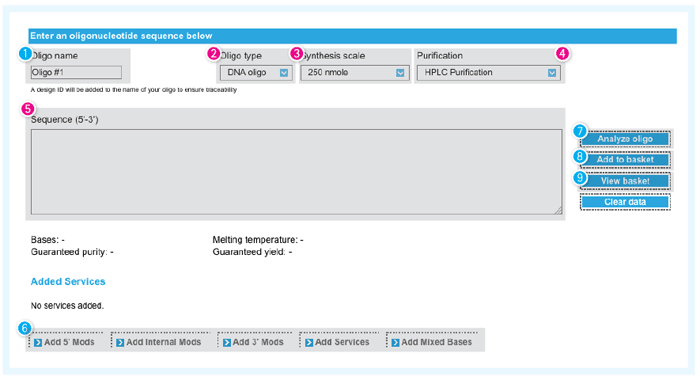
Task: Click the arrow icon beside Add 5' Mods
Action: (38, 342)
